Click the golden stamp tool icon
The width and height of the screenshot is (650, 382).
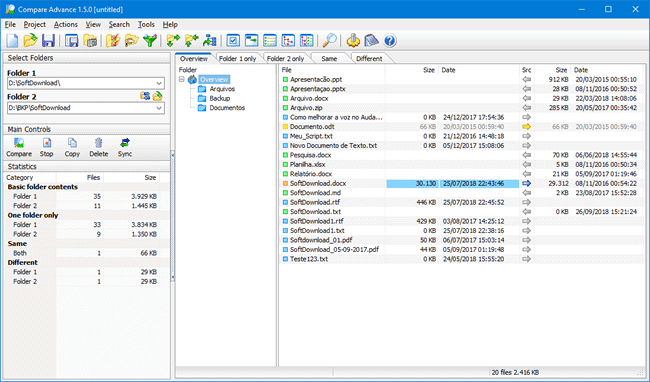353,41
